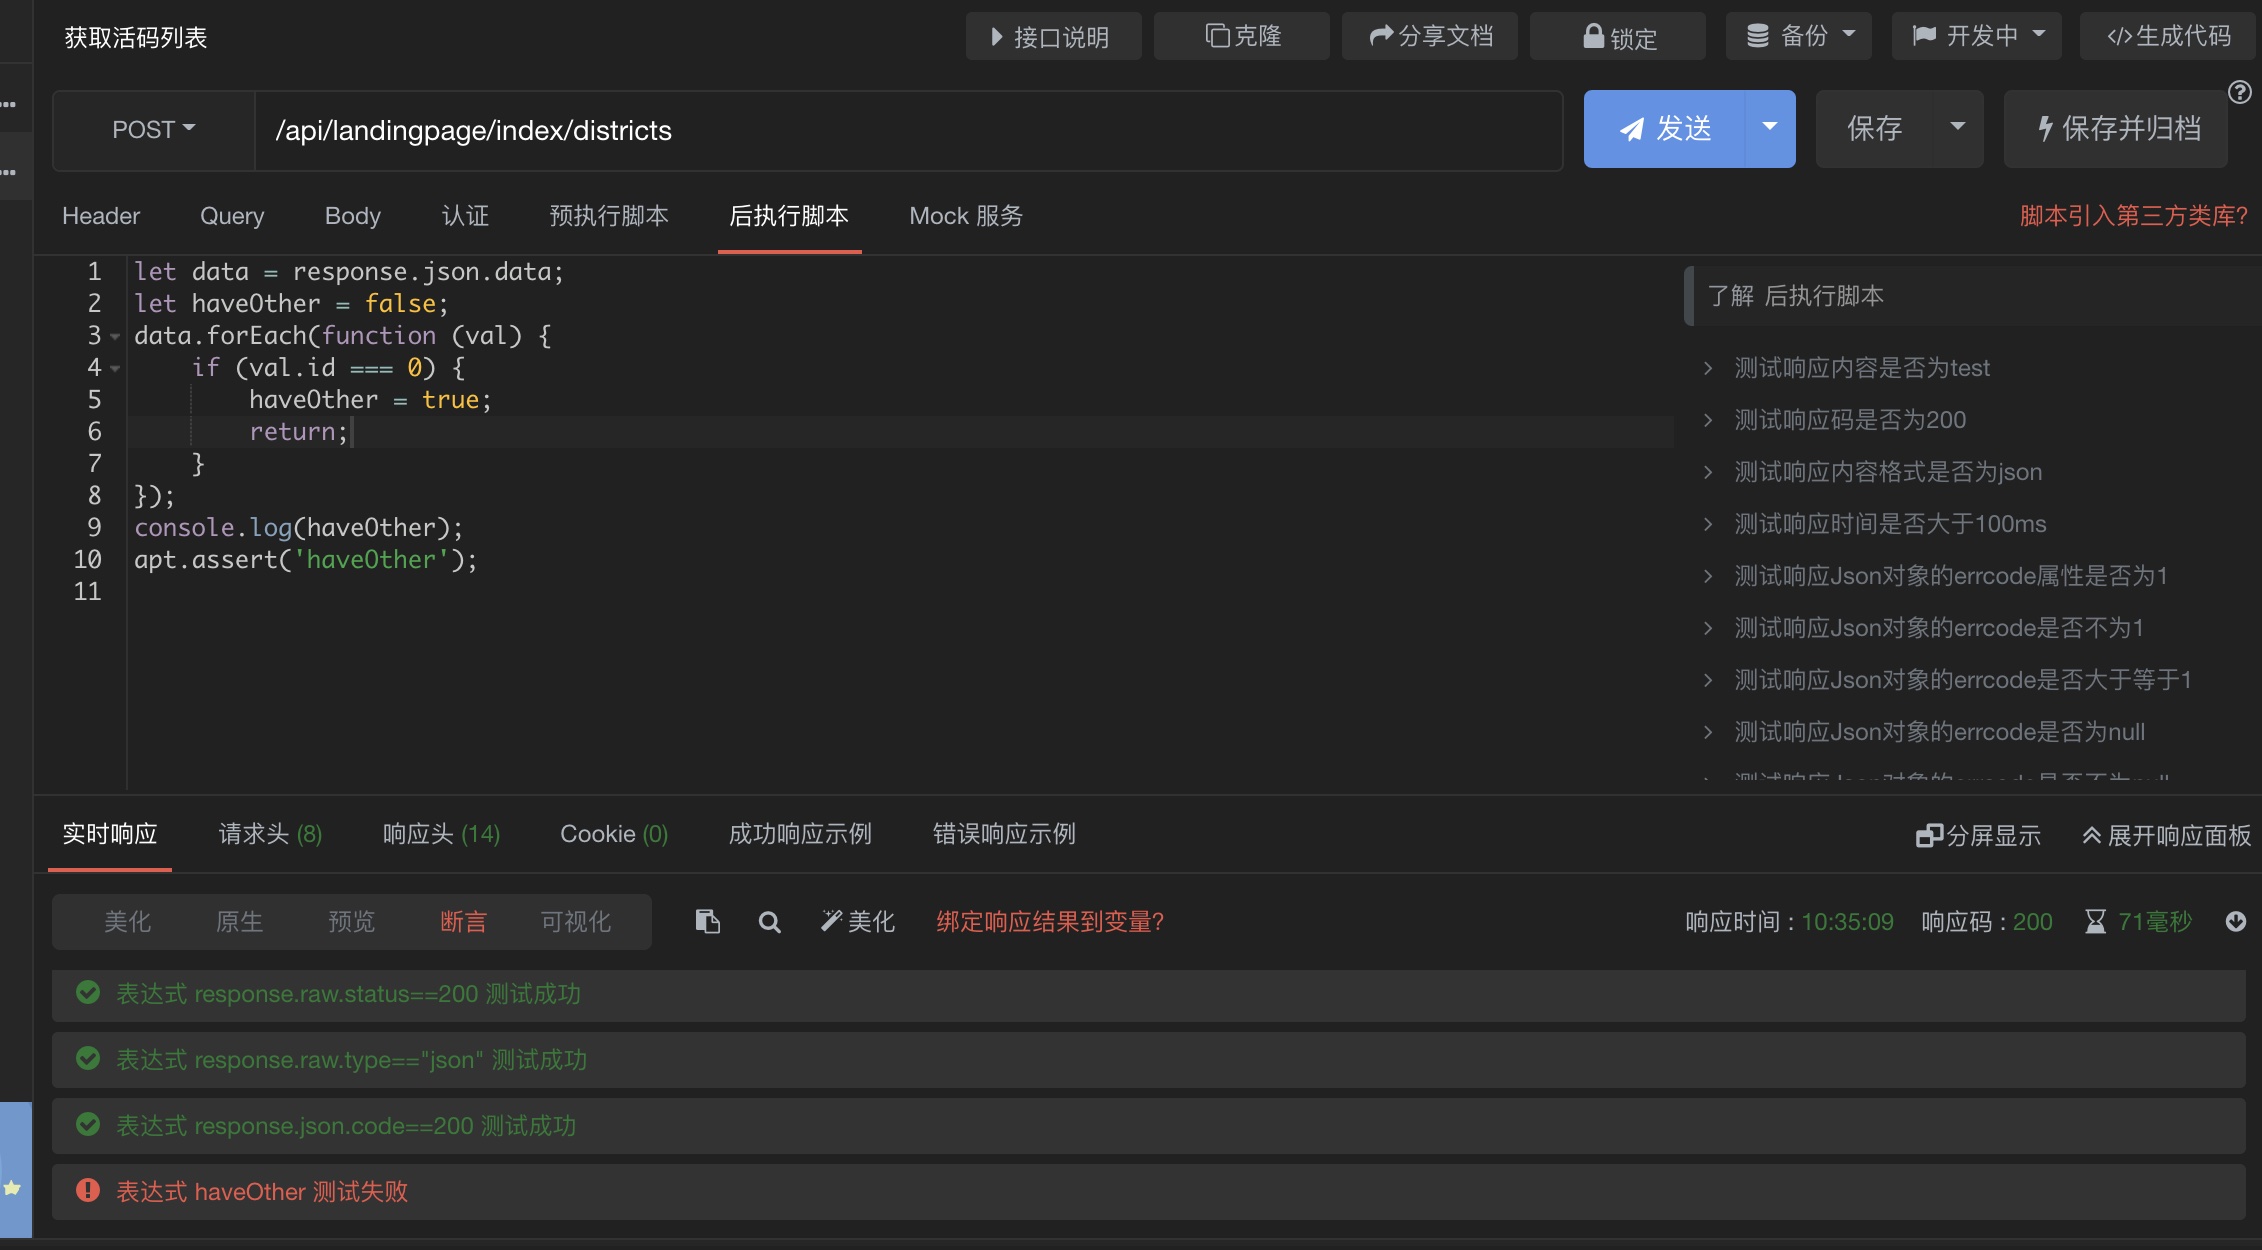Select the 实时响应 tab
This screenshot has height=1250, width=2262.
[110, 834]
